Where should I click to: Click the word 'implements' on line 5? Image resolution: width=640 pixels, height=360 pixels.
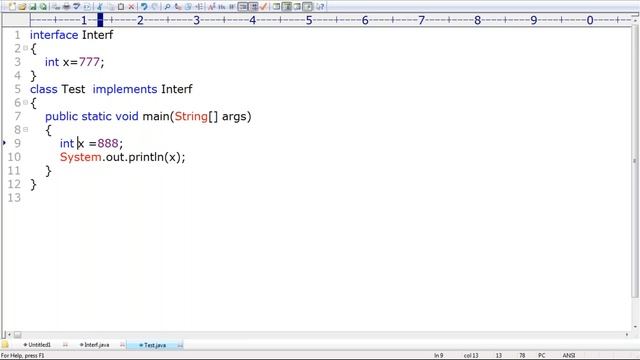pos(125,89)
